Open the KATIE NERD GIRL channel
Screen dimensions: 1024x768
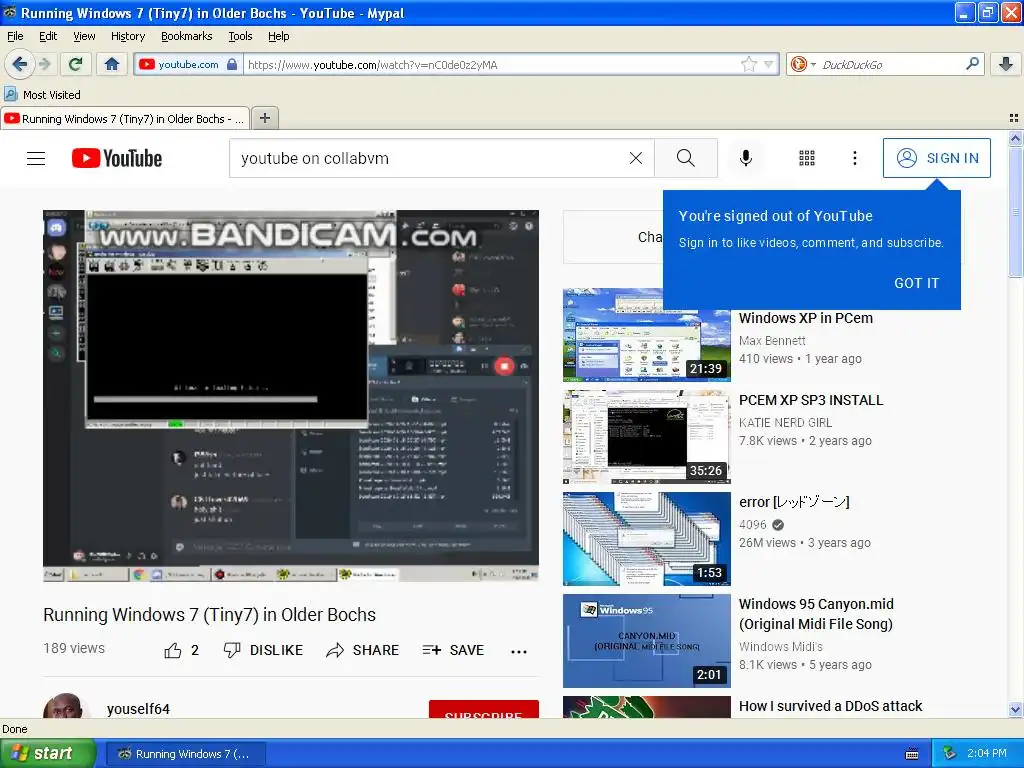[785, 423]
